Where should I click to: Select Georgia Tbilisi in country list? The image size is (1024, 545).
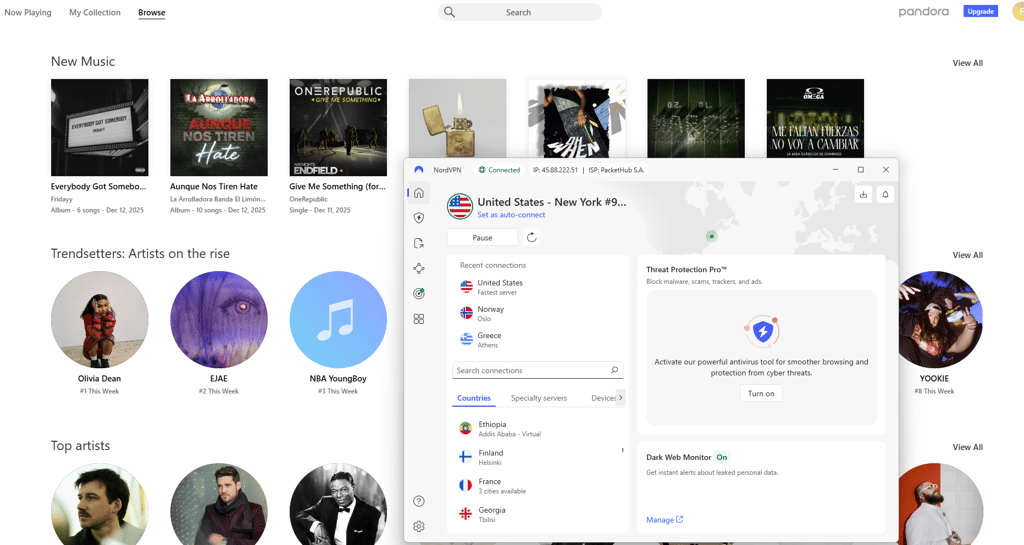click(537, 514)
